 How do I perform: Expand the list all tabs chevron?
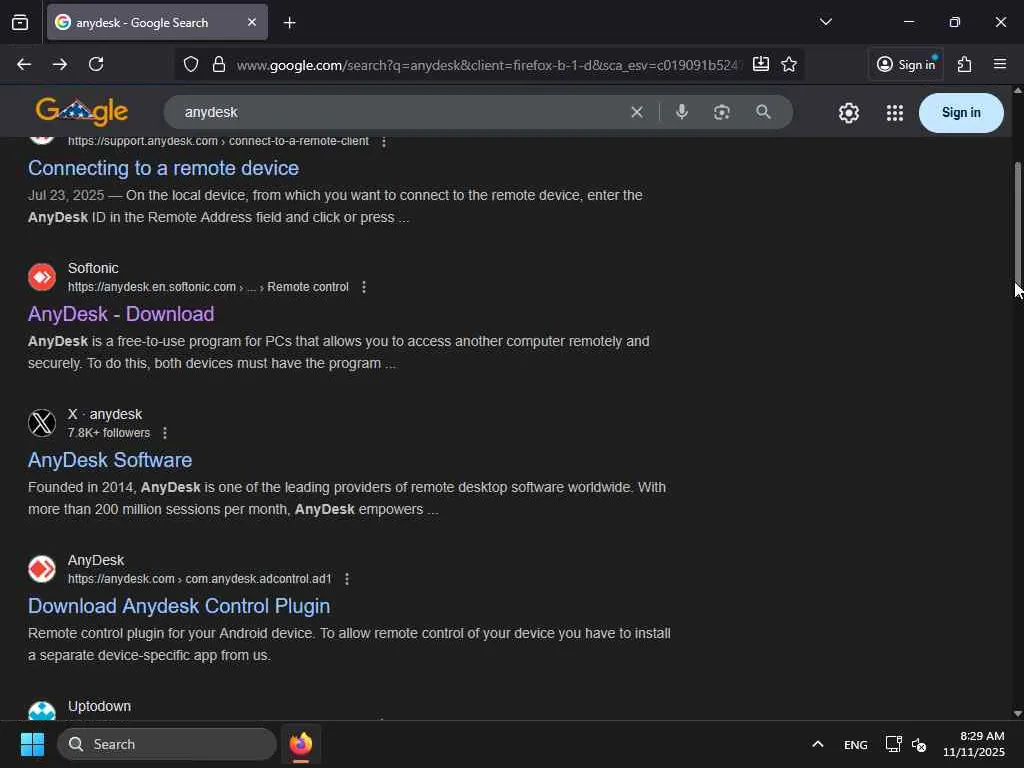pyautogui.click(x=825, y=22)
